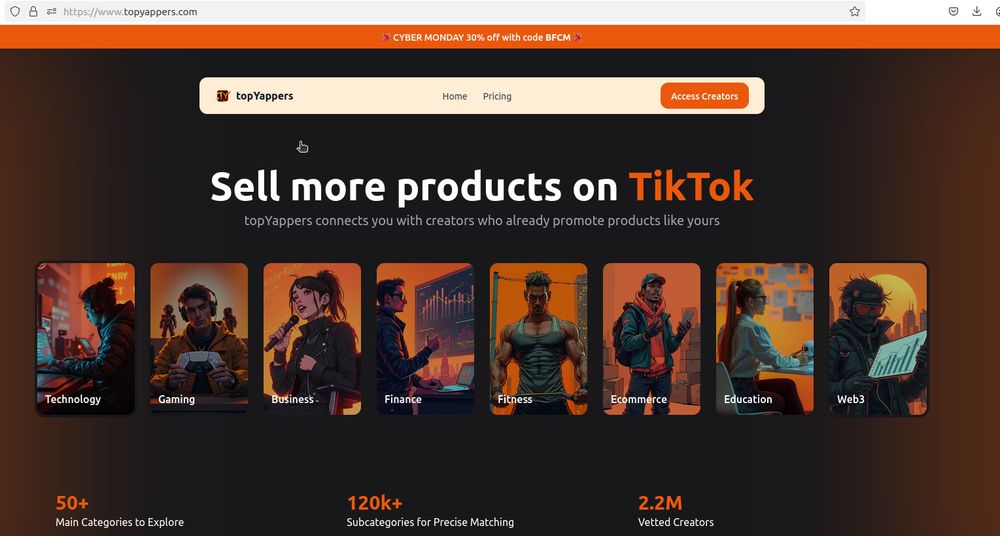Select the Gaming category card
The width and height of the screenshot is (1000, 536).
point(199,339)
